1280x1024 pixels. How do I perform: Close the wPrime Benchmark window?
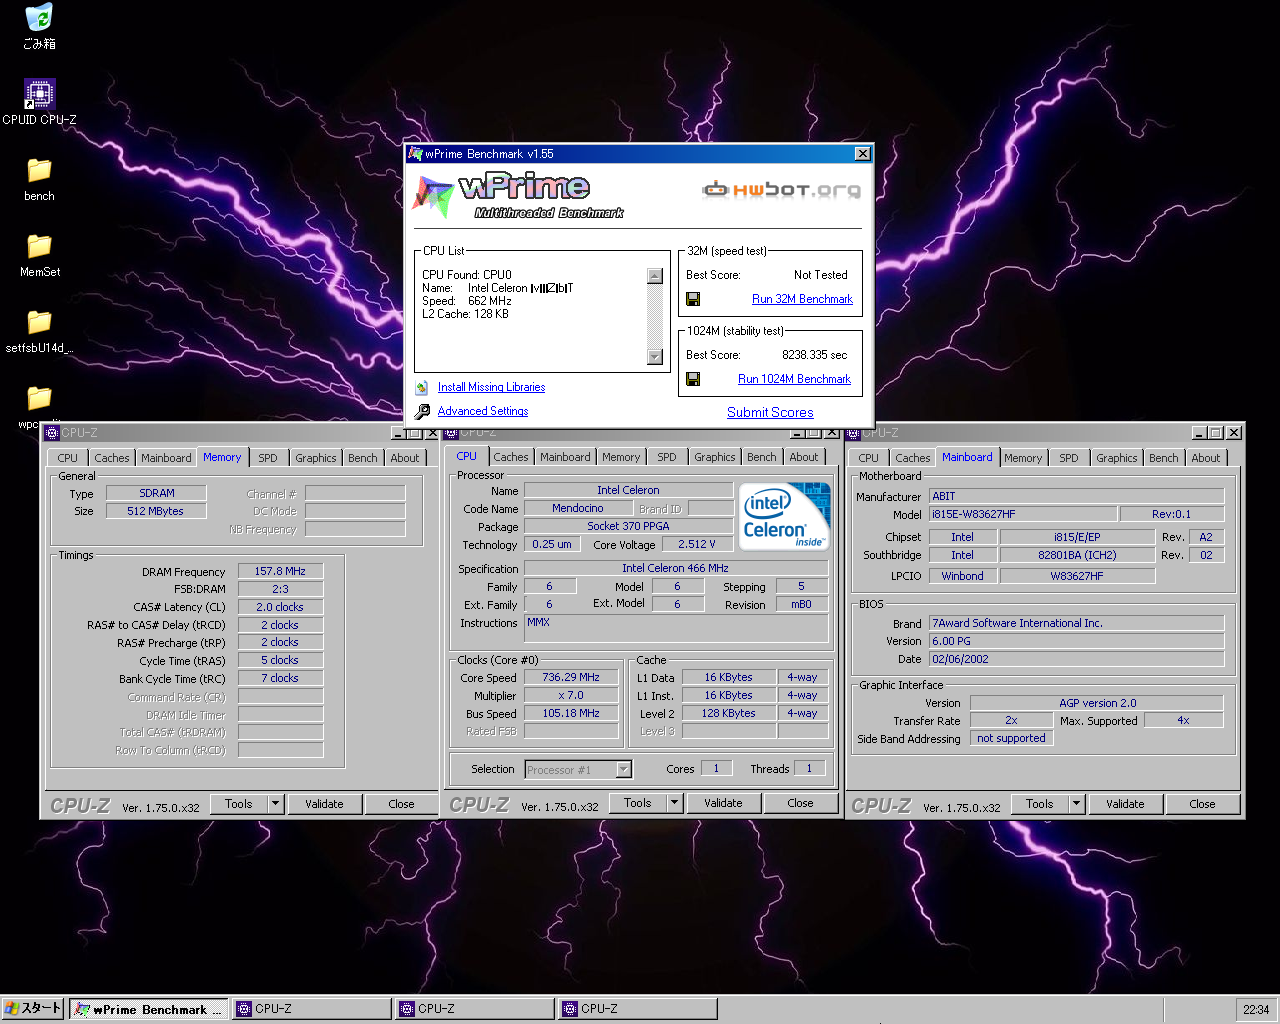click(863, 154)
